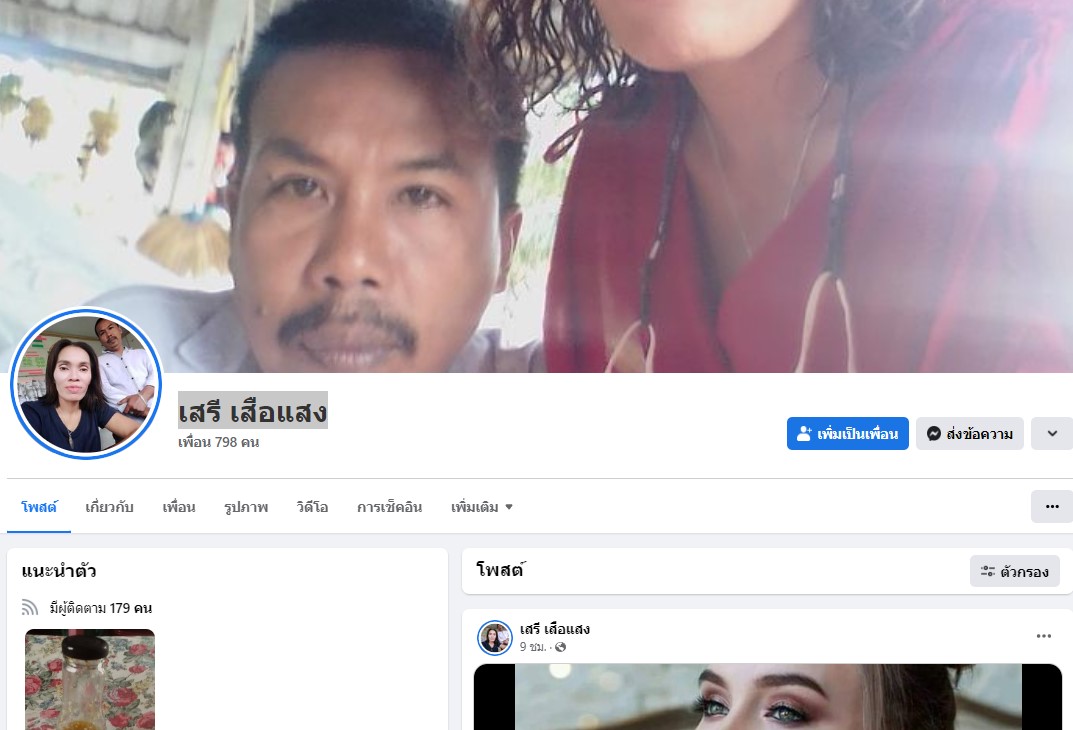Open the เพื่อน tab
This screenshot has height=730, width=1073.
pos(179,507)
